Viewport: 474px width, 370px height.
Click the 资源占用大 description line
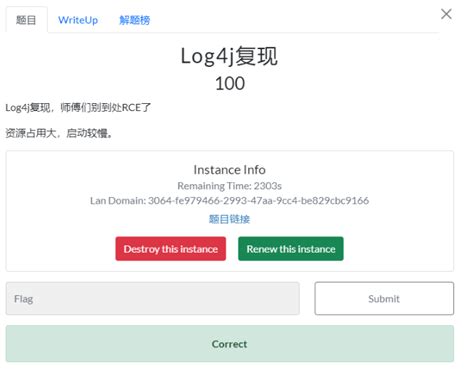pos(59,133)
